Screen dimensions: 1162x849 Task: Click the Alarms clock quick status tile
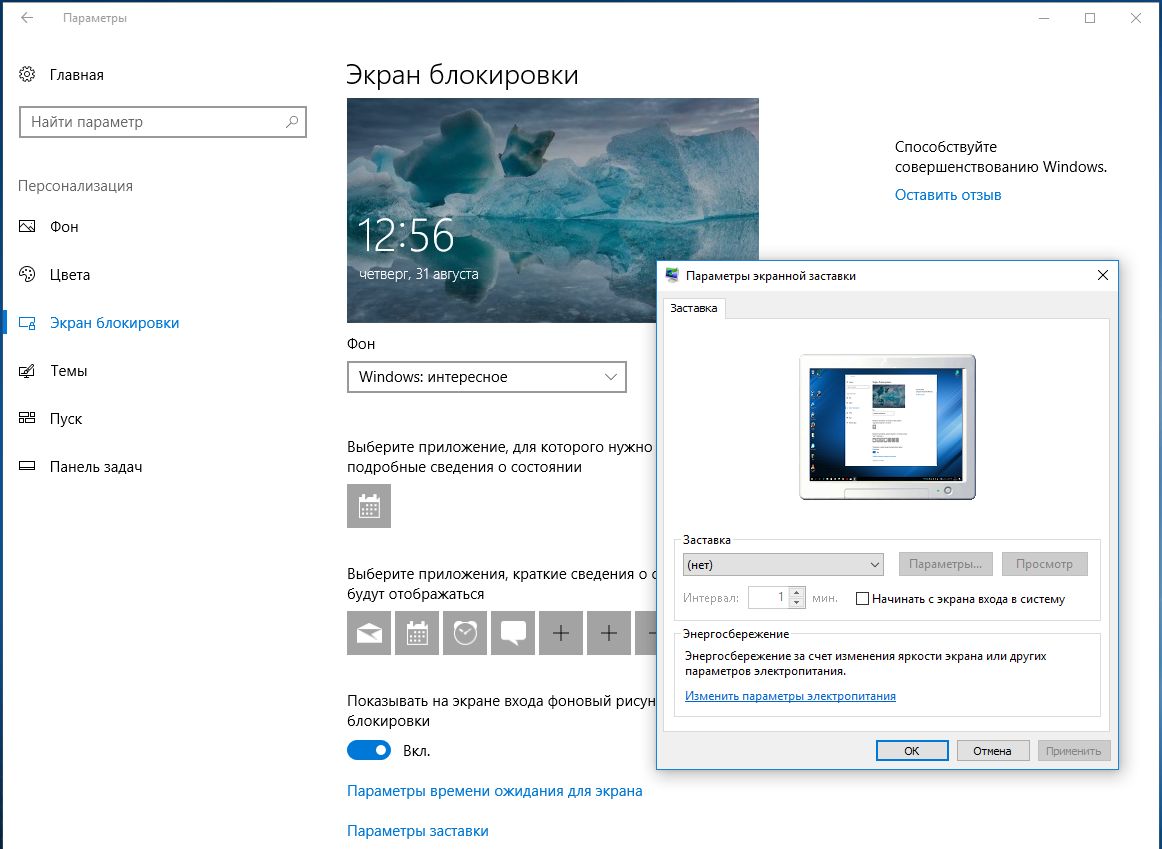[x=465, y=633]
